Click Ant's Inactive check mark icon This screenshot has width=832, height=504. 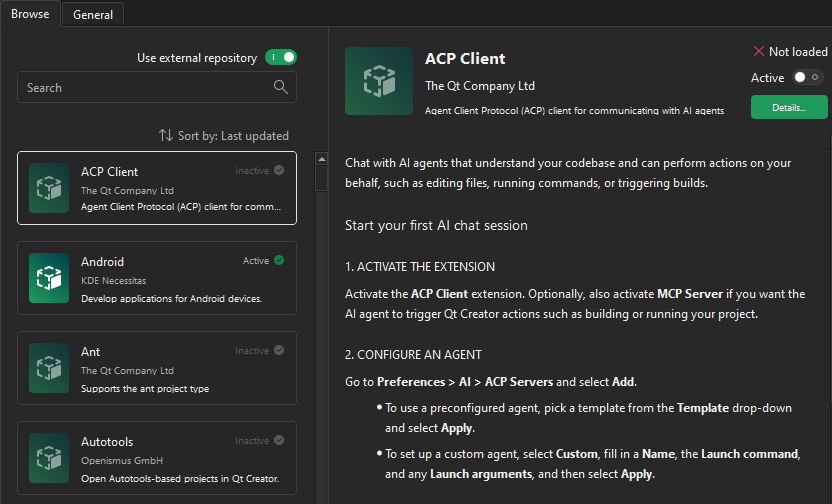[x=279, y=350]
